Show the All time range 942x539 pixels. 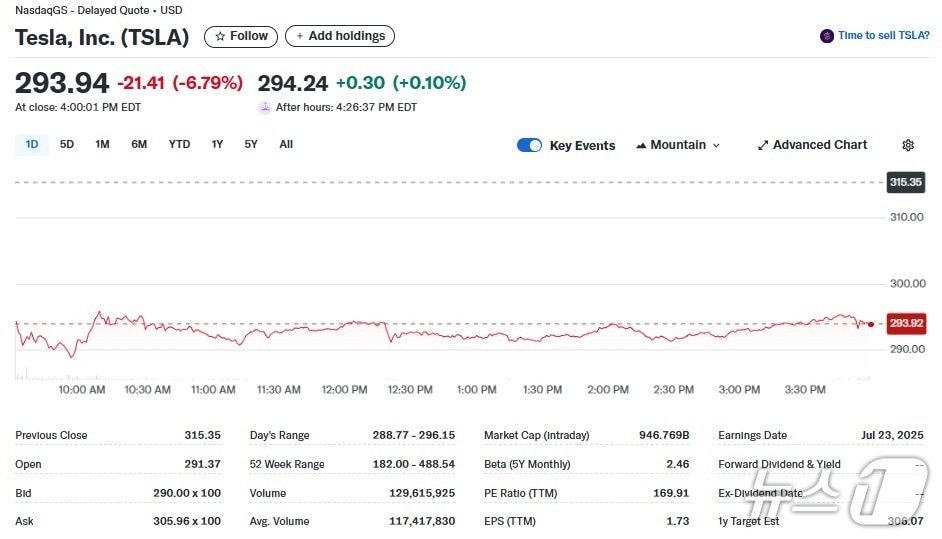(286, 144)
